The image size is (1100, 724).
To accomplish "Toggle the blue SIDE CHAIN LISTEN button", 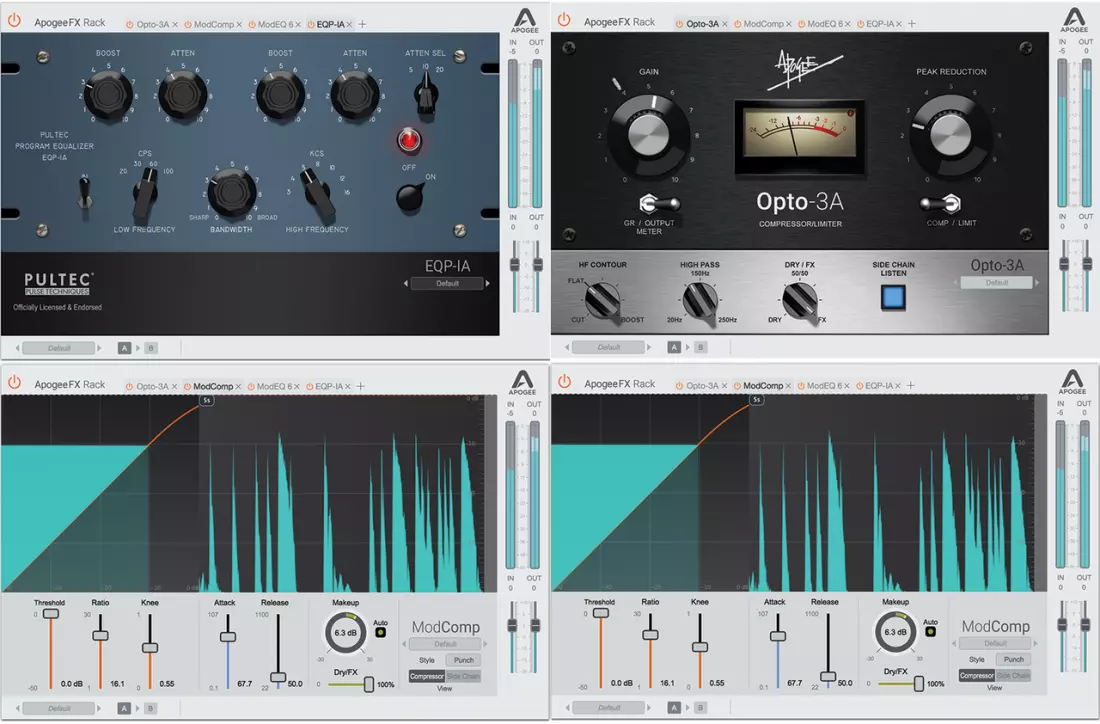I will (892, 297).
